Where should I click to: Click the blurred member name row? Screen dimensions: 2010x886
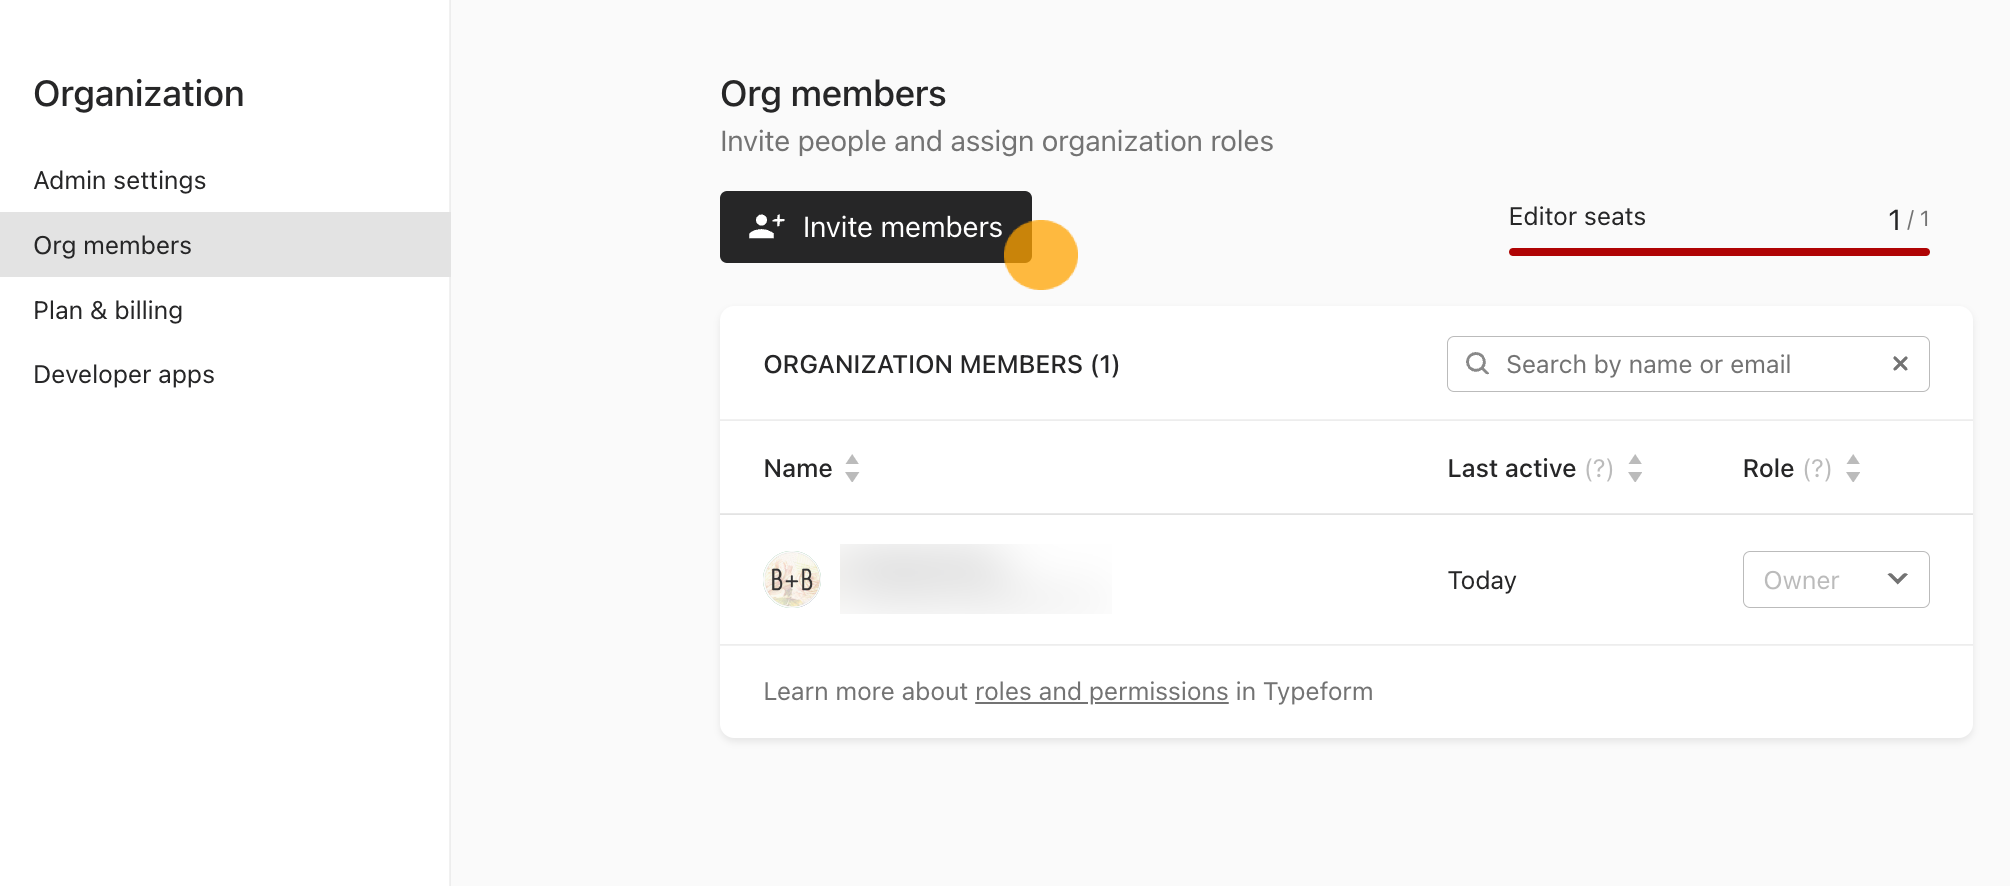click(x=975, y=579)
